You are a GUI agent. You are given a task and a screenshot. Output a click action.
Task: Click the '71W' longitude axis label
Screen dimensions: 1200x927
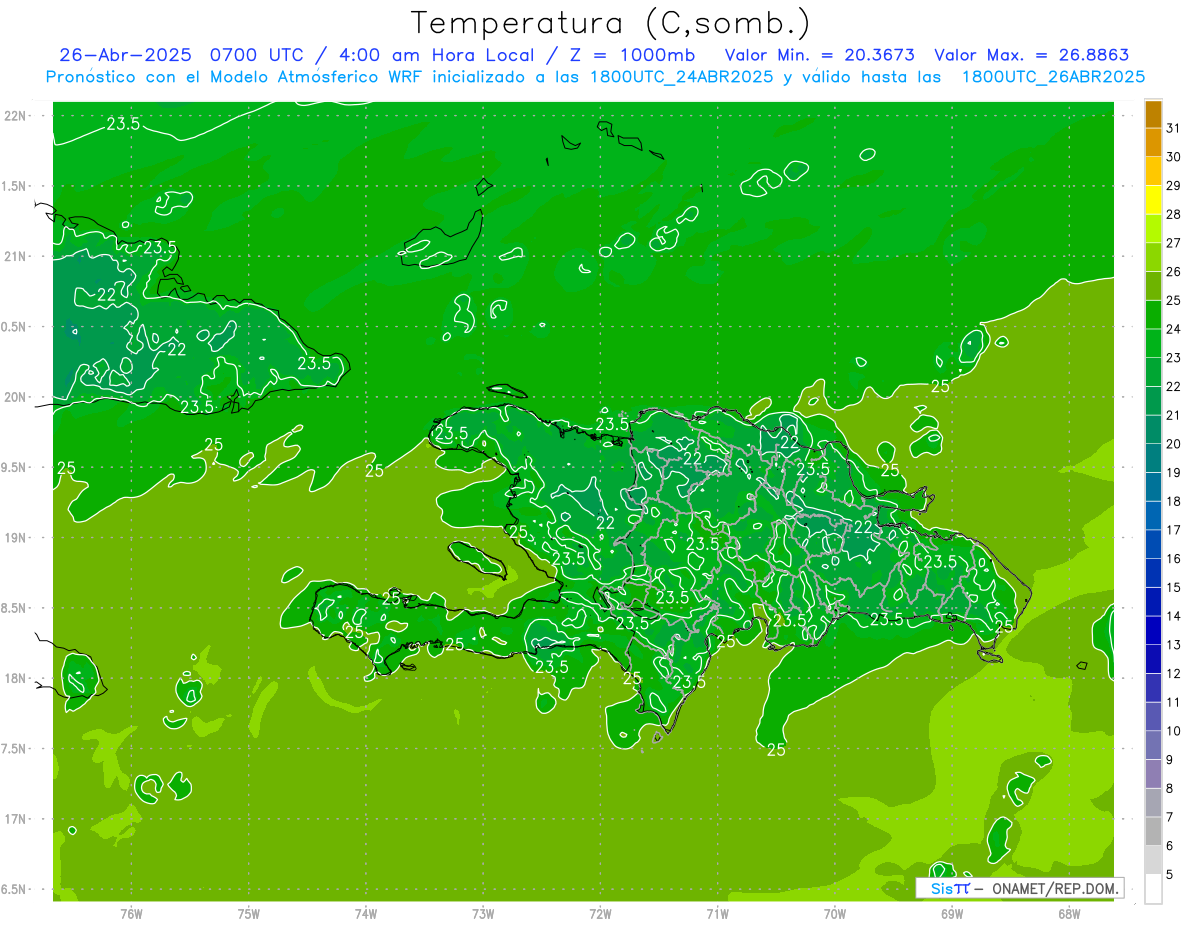(717, 914)
